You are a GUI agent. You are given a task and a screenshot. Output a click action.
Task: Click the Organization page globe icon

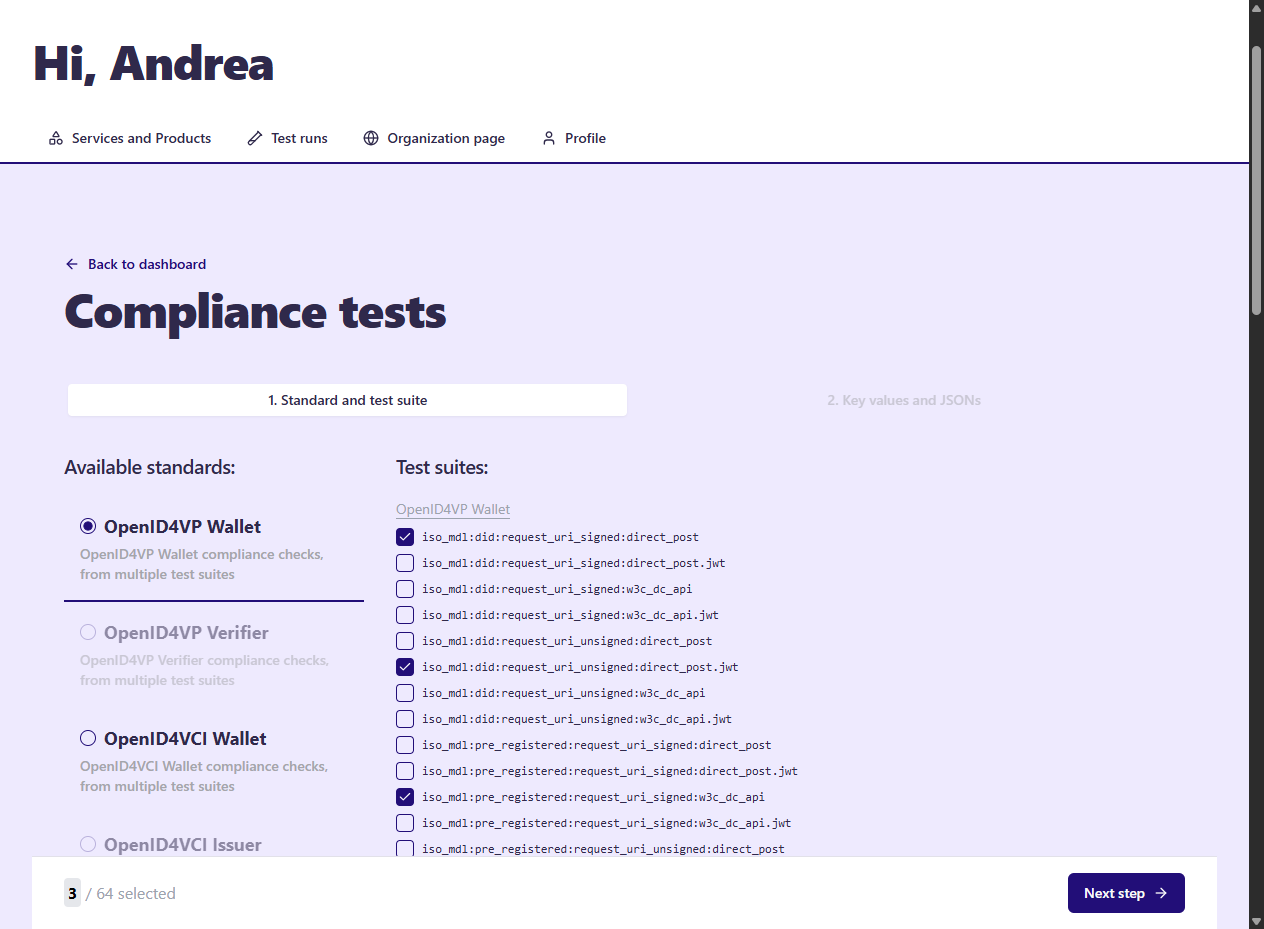[x=371, y=138]
